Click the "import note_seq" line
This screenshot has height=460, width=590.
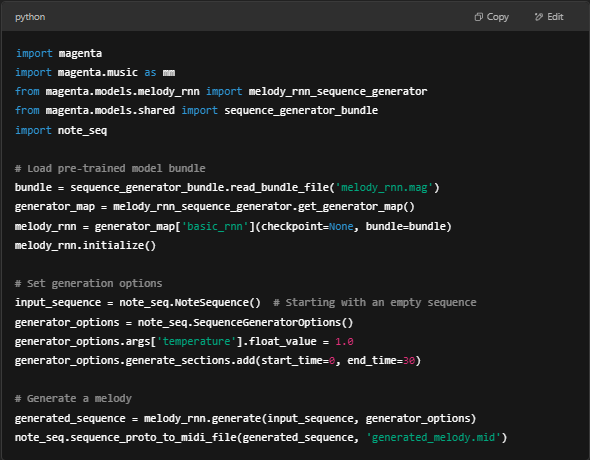point(61,131)
